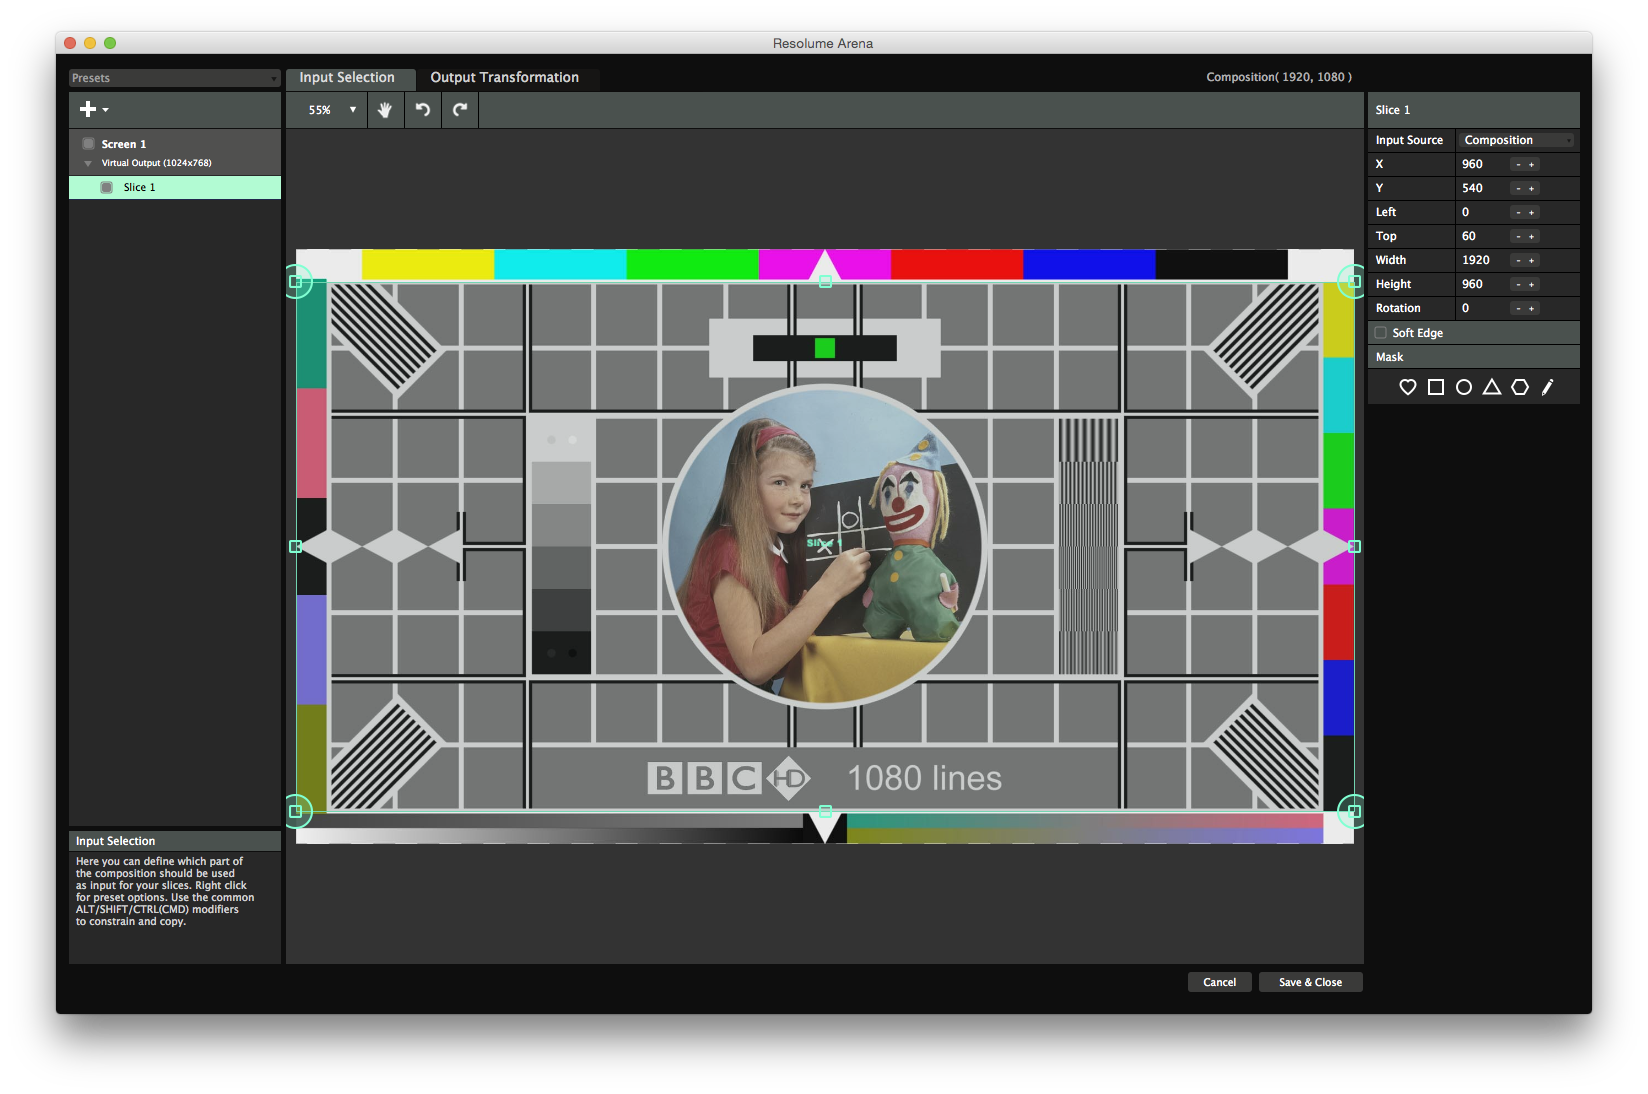The image size is (1648, 1094).
Task: Click the plus add-screen icon
Action: [88, 109]
